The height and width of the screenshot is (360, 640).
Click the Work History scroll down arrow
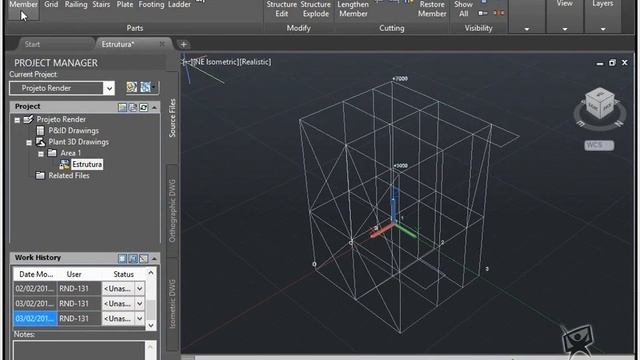point(151,325)
